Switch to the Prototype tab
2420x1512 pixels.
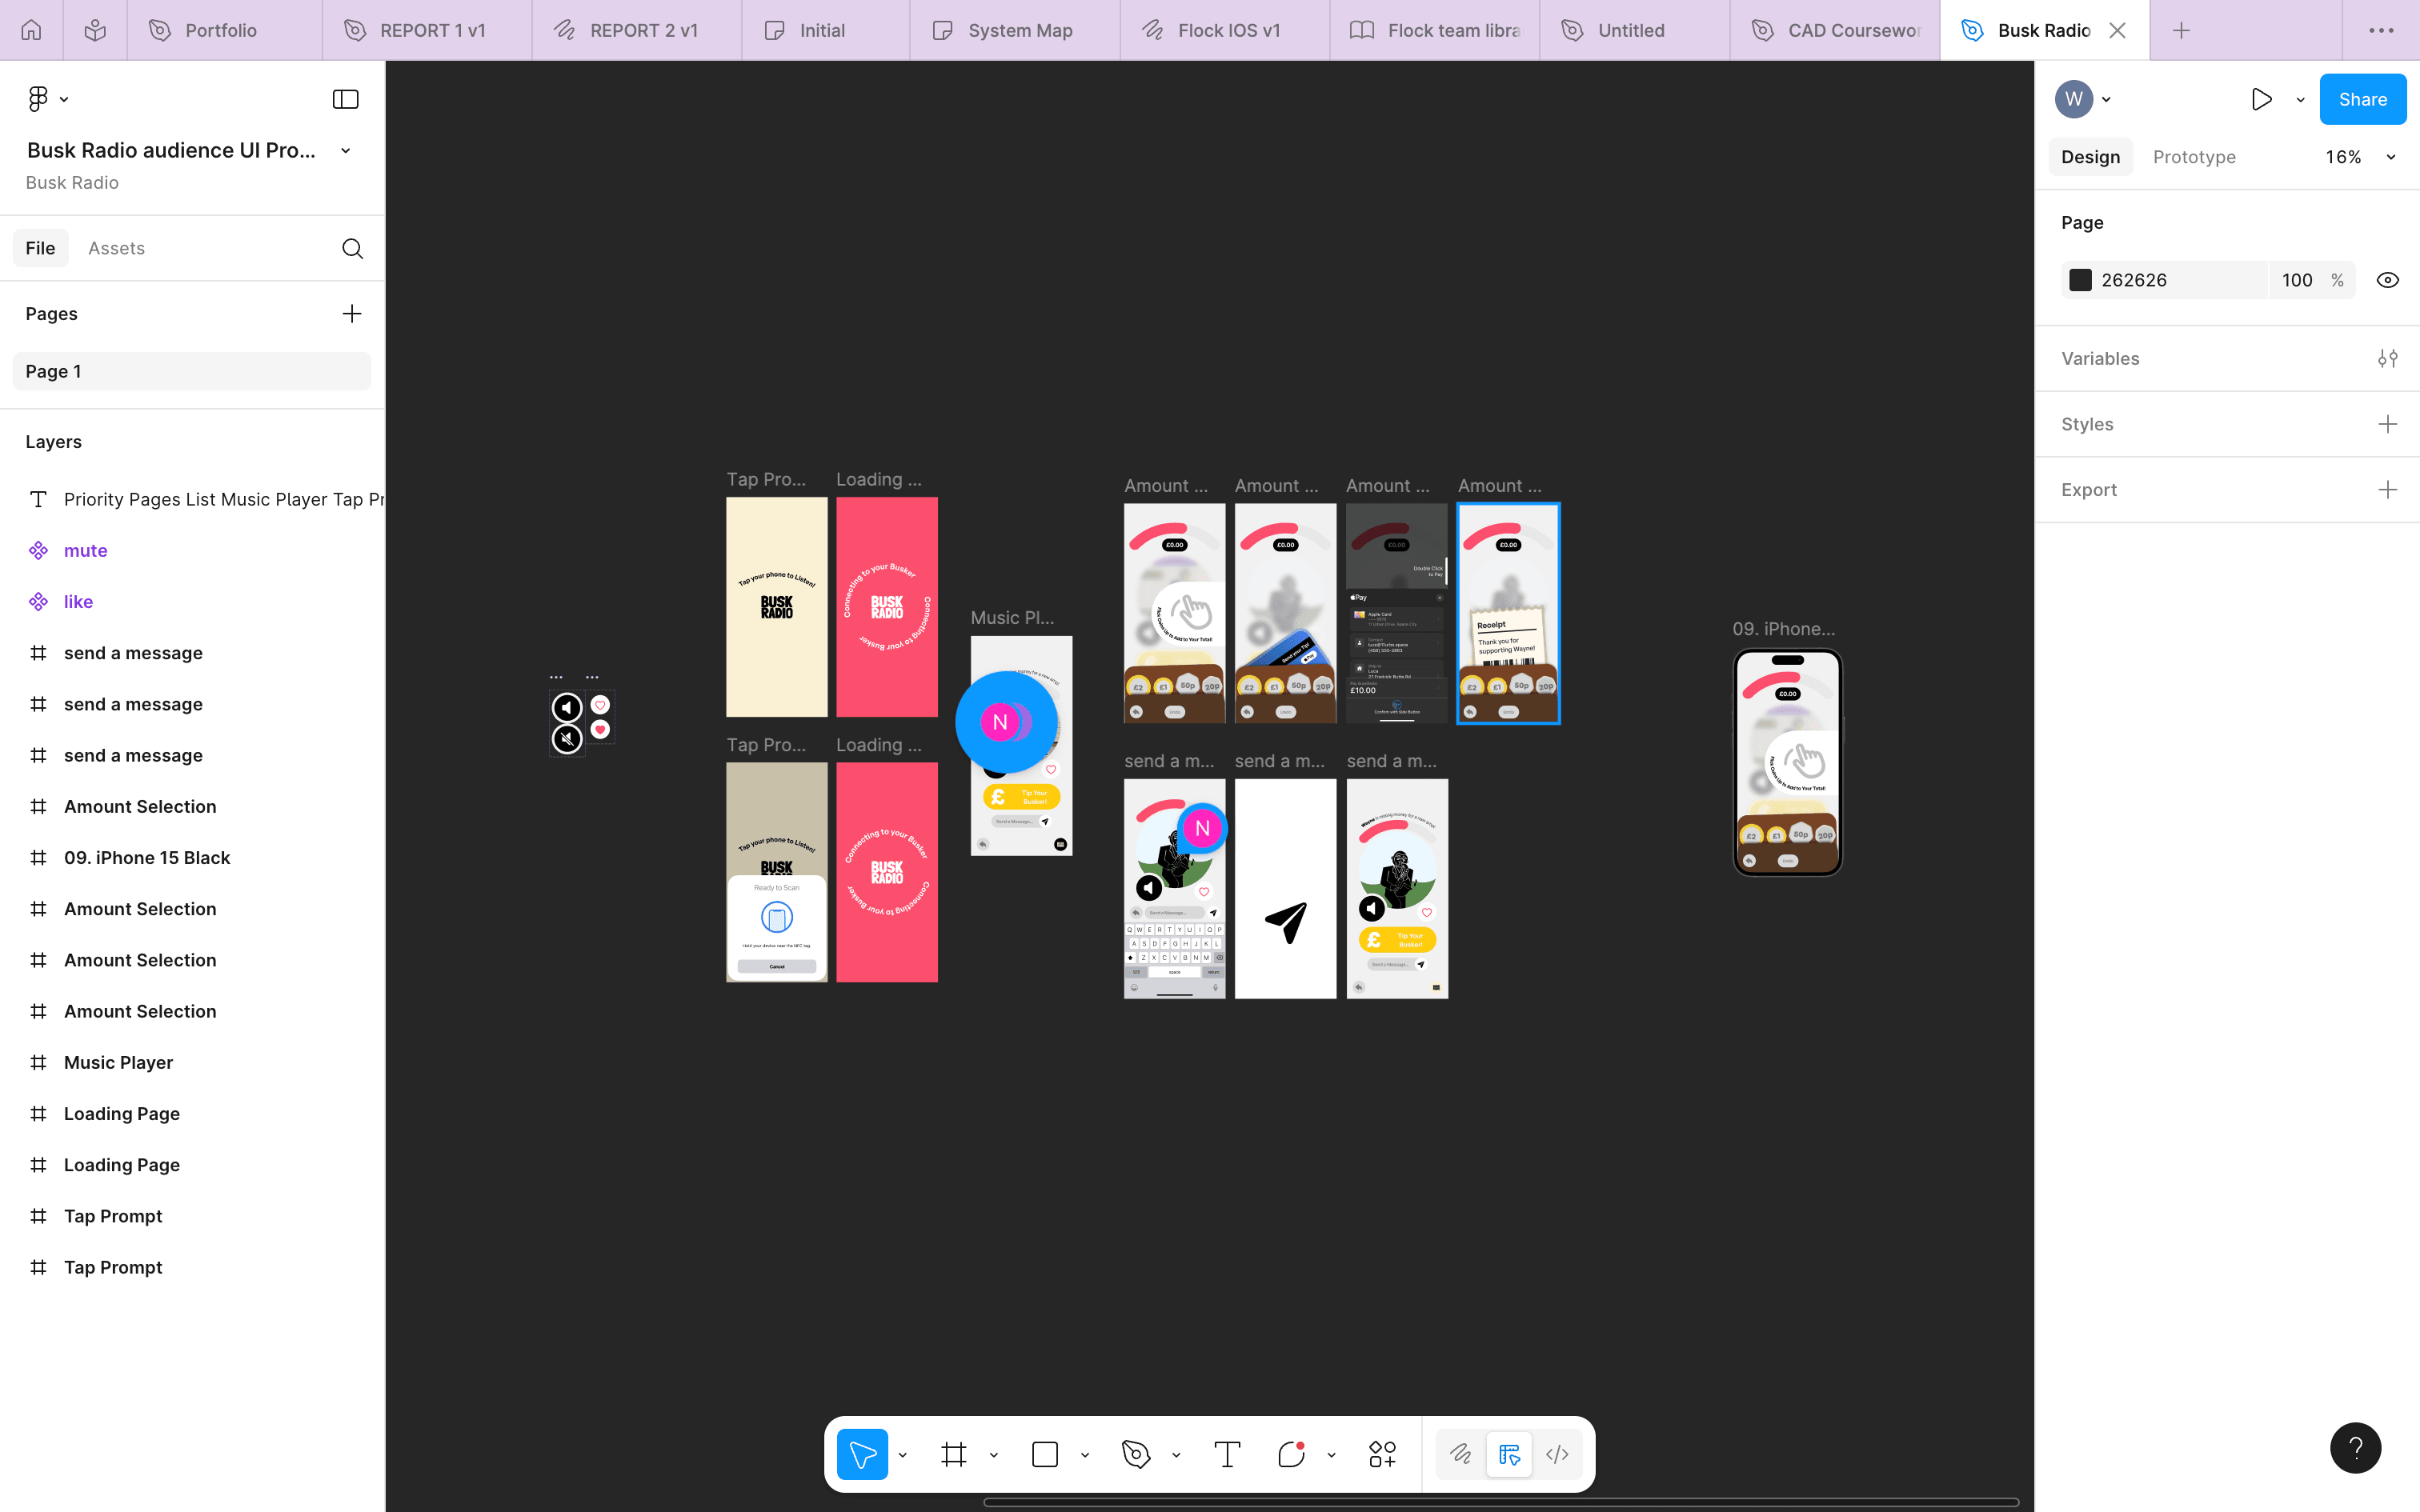[x=2194, y=157]
